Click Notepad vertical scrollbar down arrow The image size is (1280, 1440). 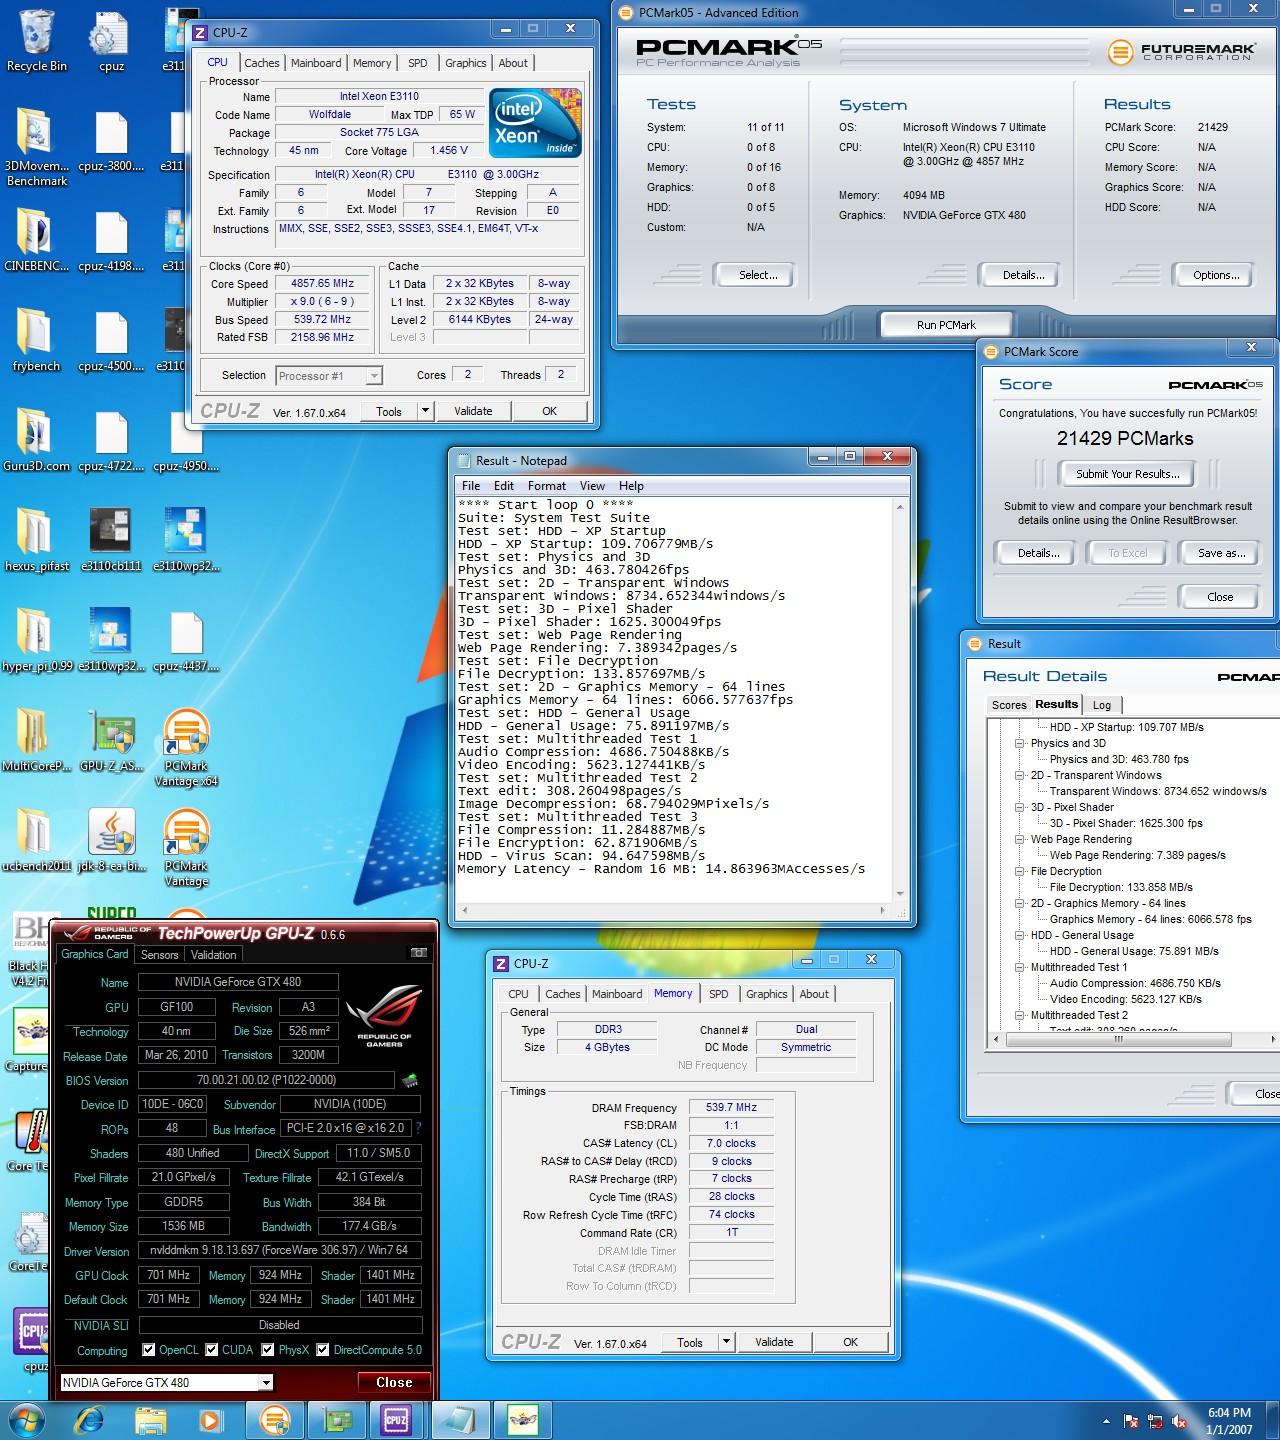coord(900,894)
